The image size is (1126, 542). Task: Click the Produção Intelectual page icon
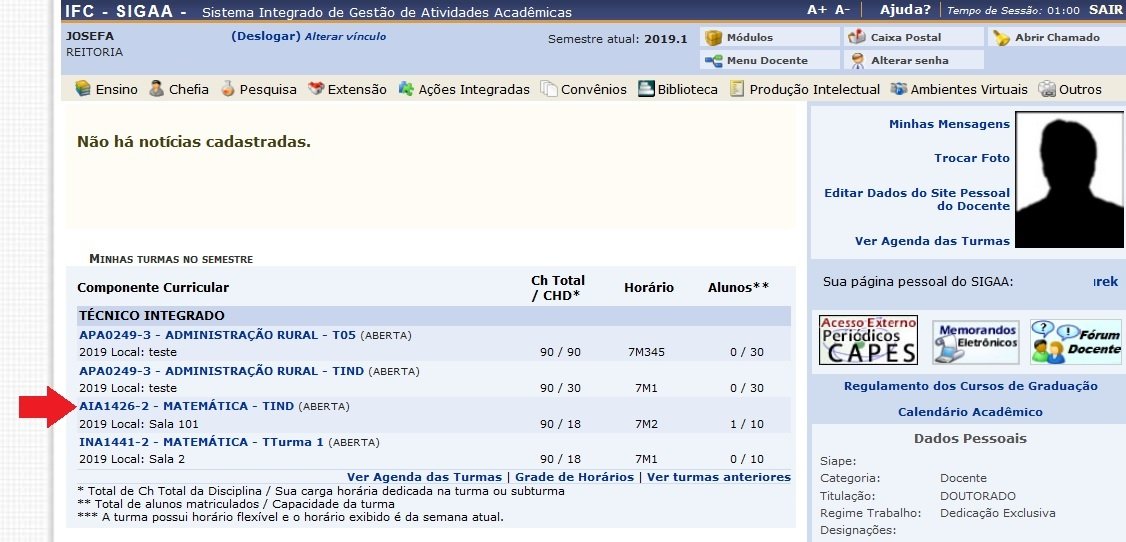pyautogui.click(x=736, y=89)
